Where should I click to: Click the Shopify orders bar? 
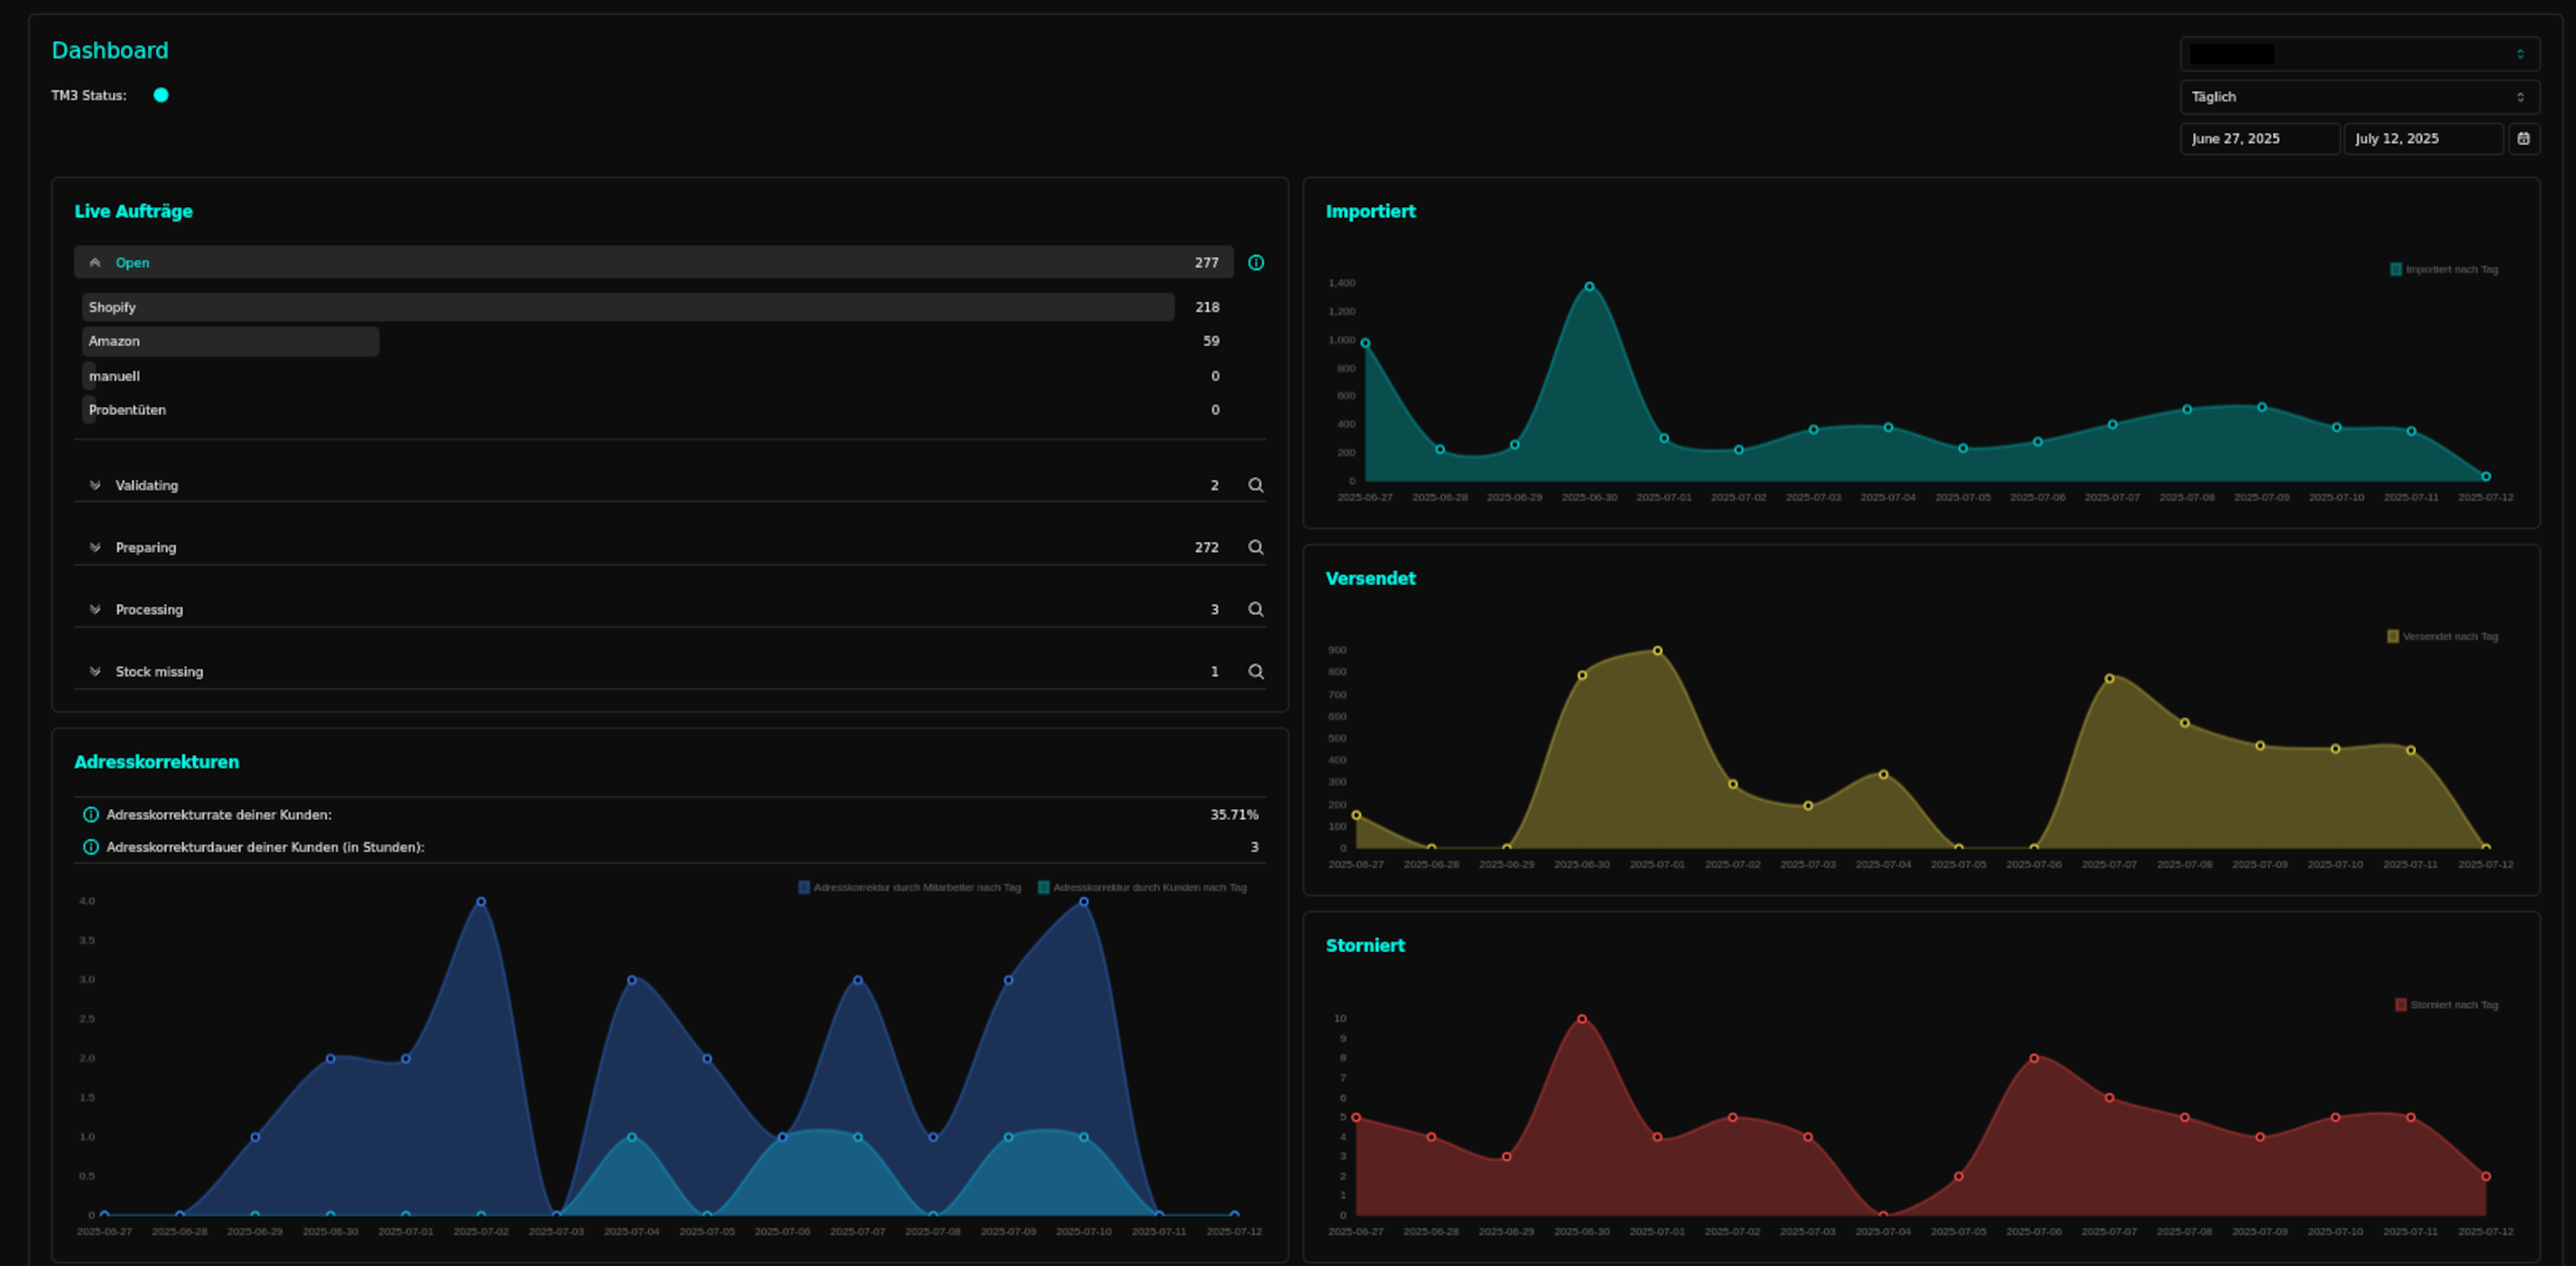(627, 307)
